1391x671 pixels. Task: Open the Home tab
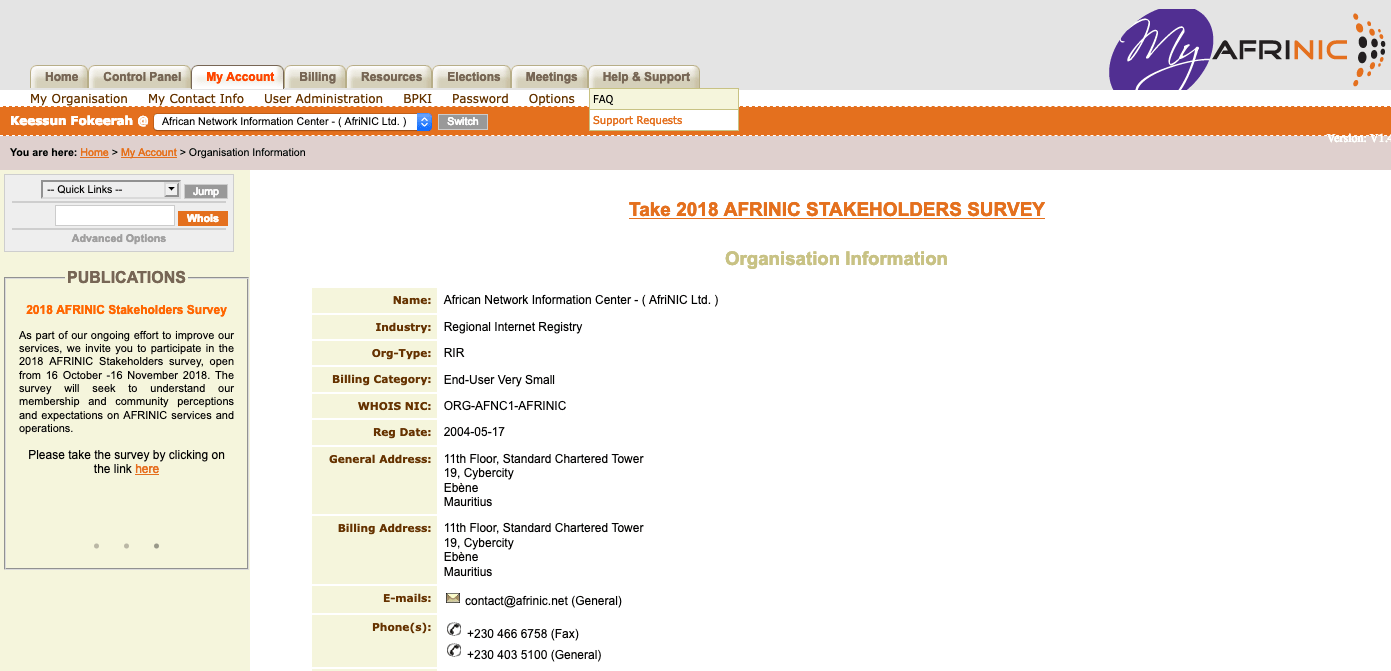[61, 77]
